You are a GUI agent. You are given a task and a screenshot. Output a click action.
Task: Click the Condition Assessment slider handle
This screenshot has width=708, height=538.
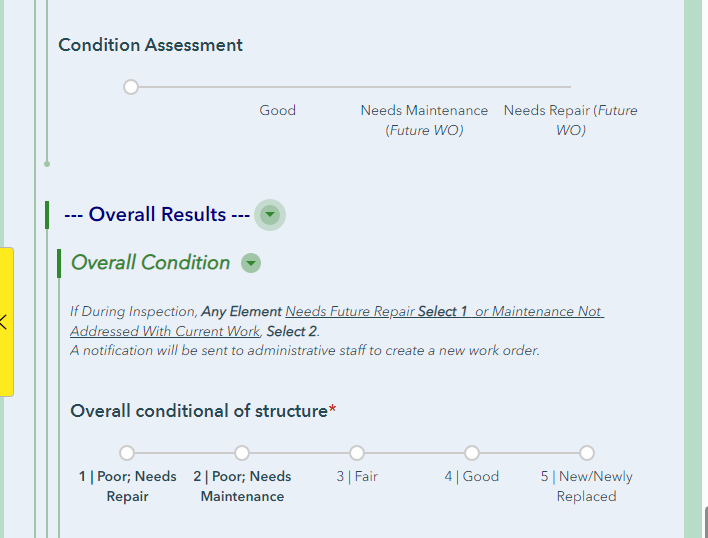131,87
